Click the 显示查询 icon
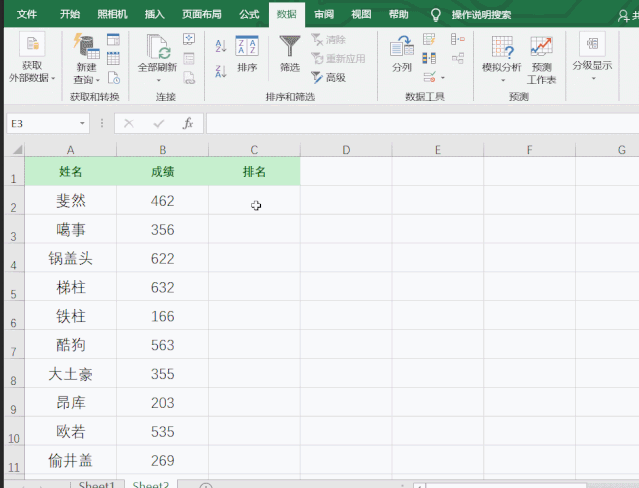This screenshot has height=488, width=639. (x=113, y=40)
